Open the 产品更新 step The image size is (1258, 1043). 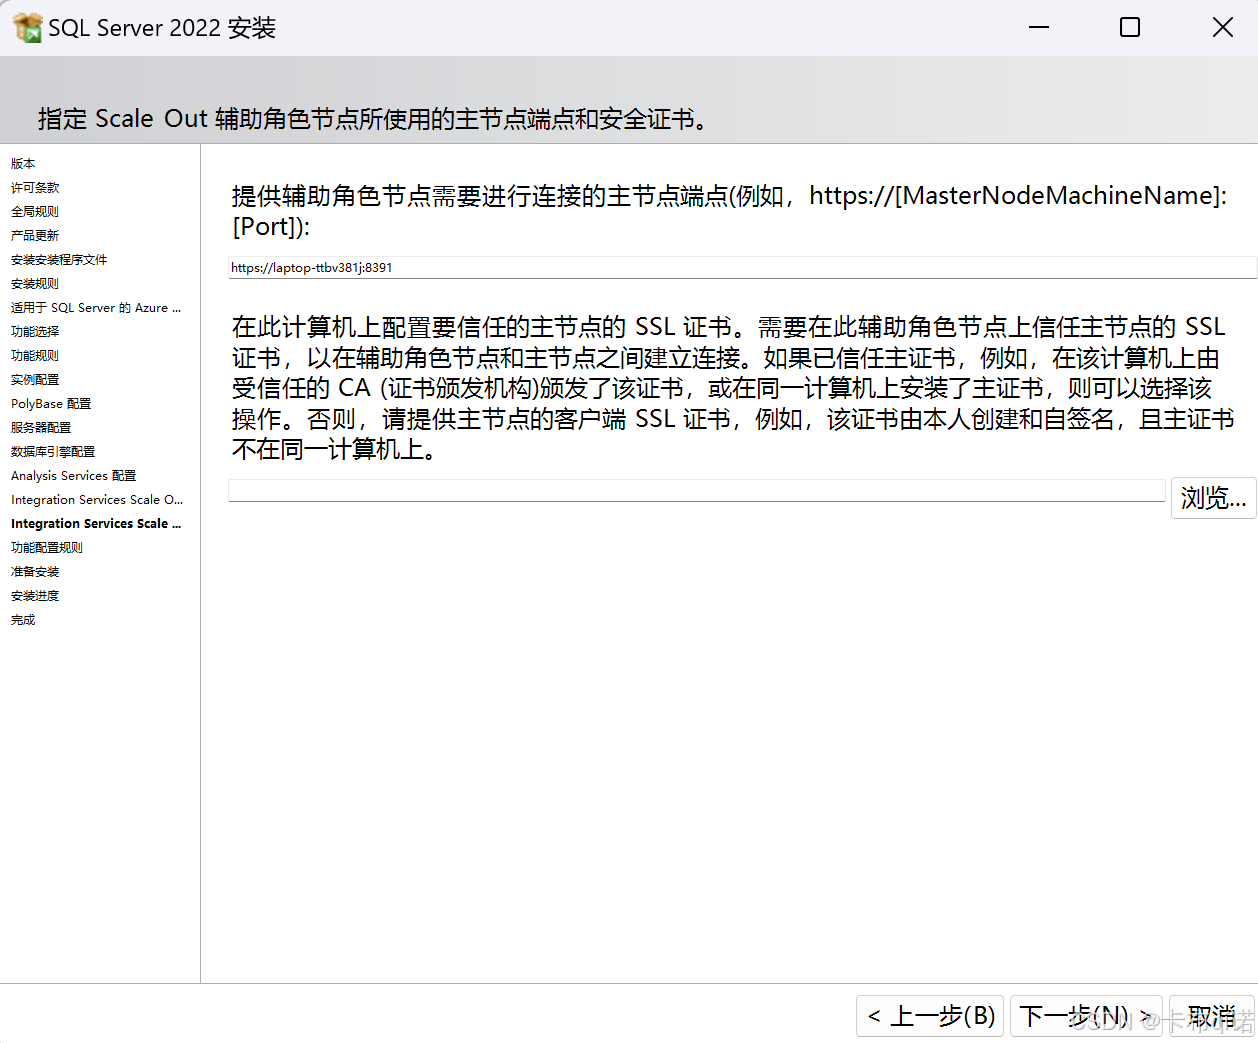pyautogui.click(x=34, y=235)
